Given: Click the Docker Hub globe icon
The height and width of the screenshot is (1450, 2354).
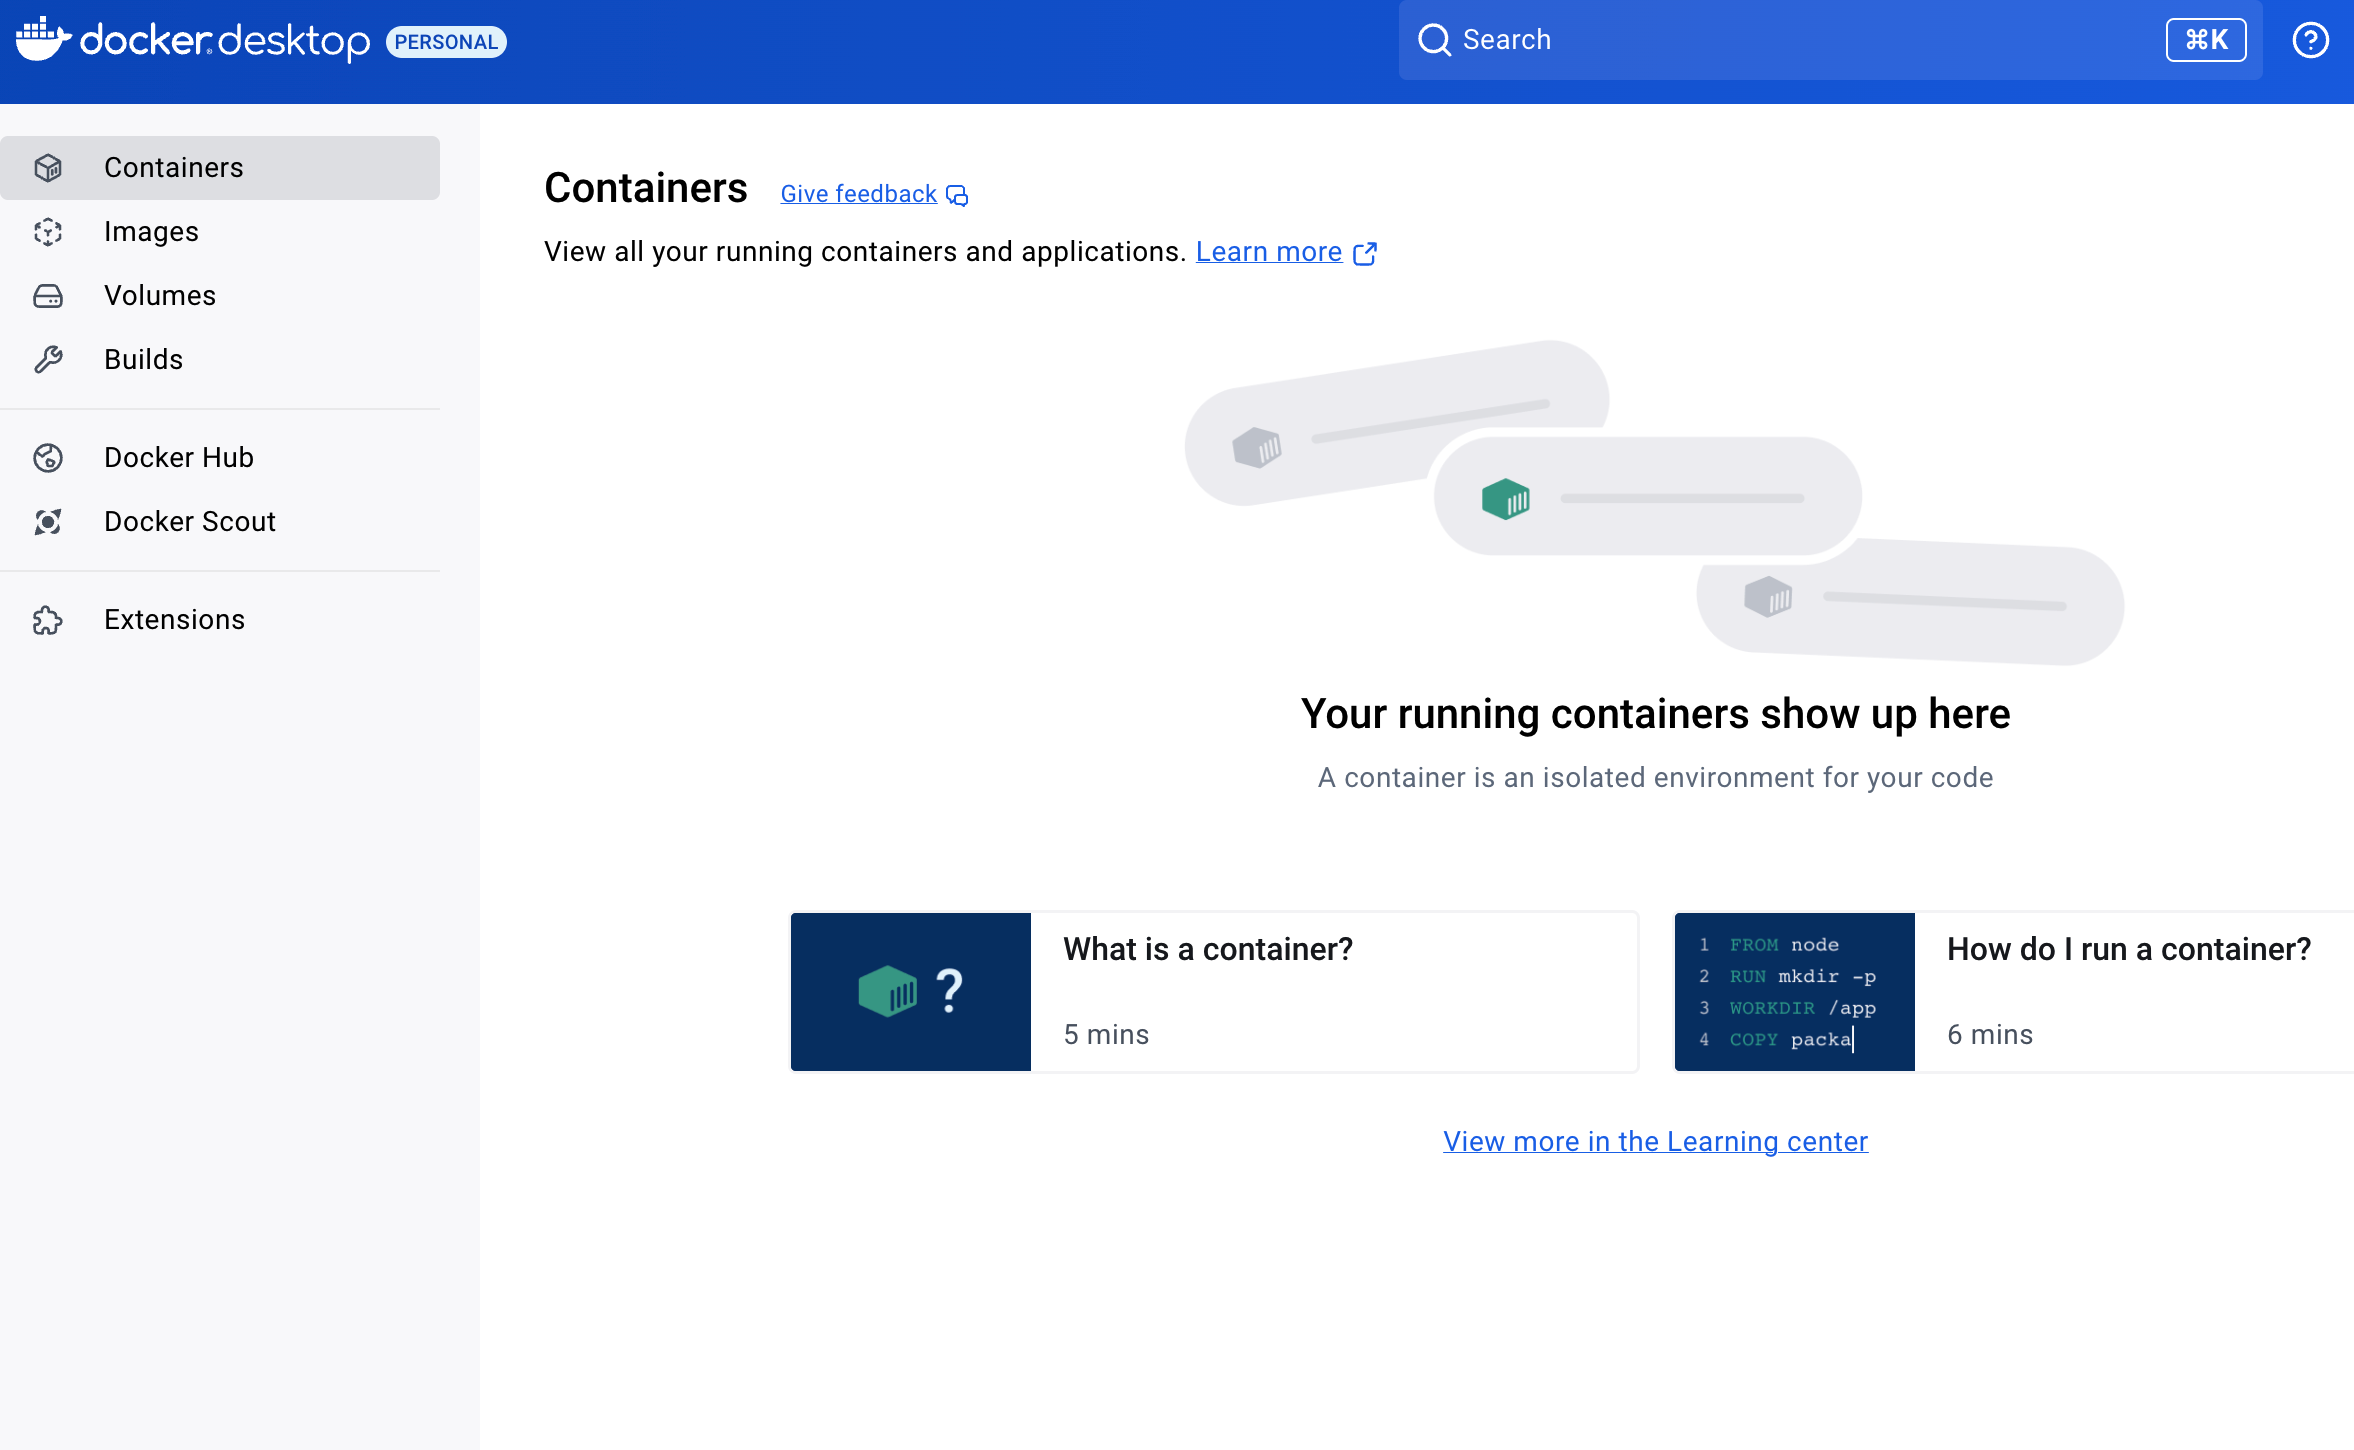Looking at the screenshot, I should point(48,457).
